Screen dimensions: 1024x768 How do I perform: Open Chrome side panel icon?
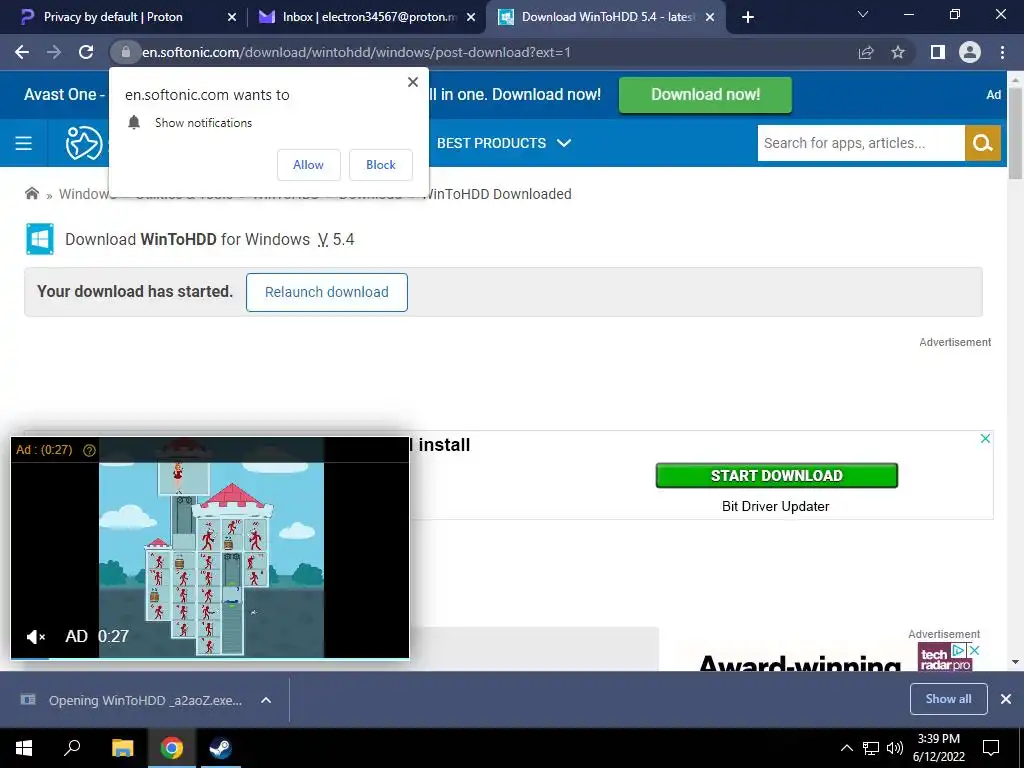(938, 52)
